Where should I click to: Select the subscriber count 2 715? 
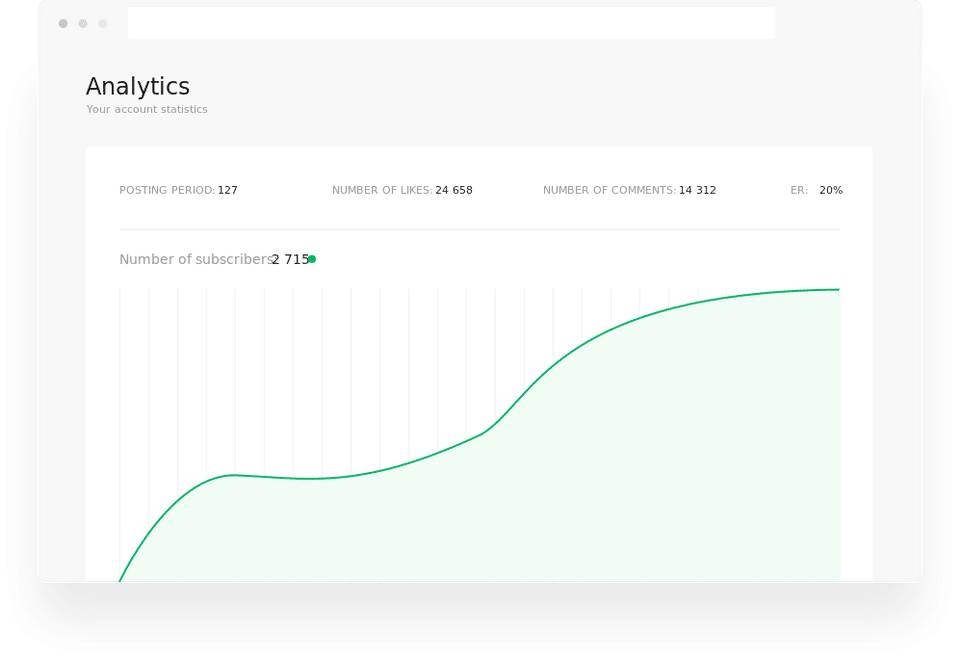click(291, 260)
